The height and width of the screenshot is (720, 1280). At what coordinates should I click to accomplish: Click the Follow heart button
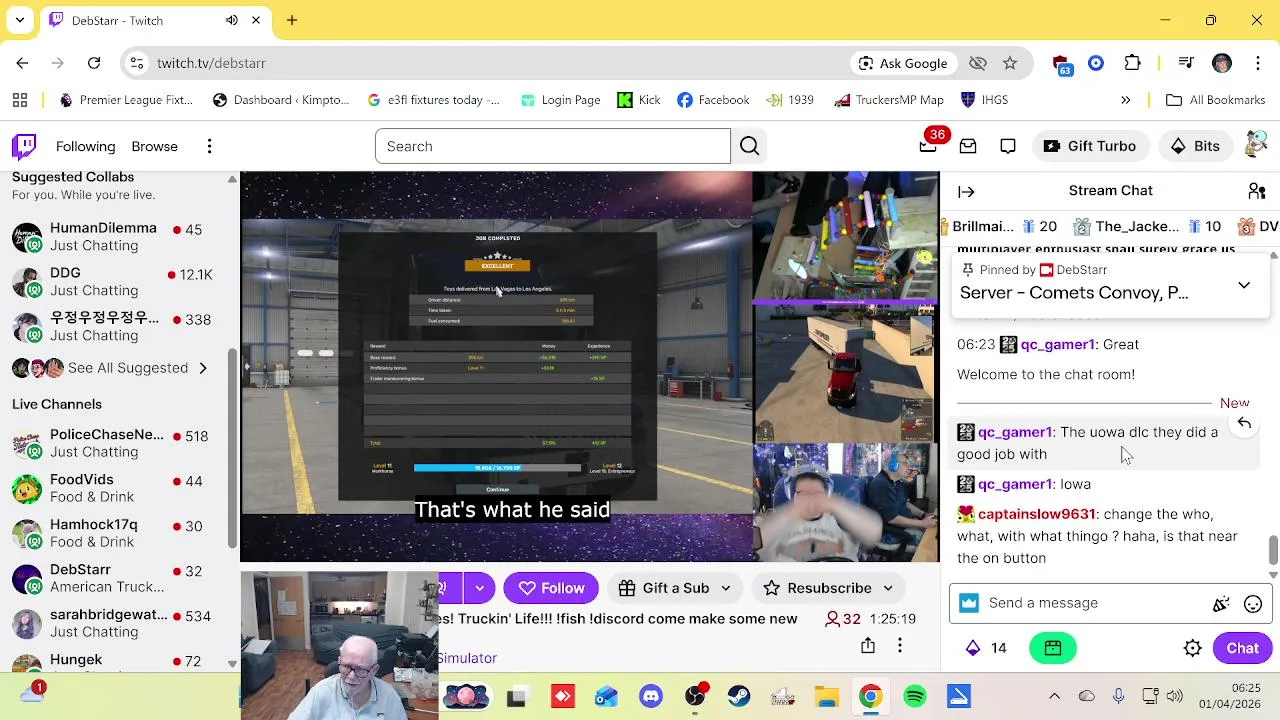click(x=551, y=588)
